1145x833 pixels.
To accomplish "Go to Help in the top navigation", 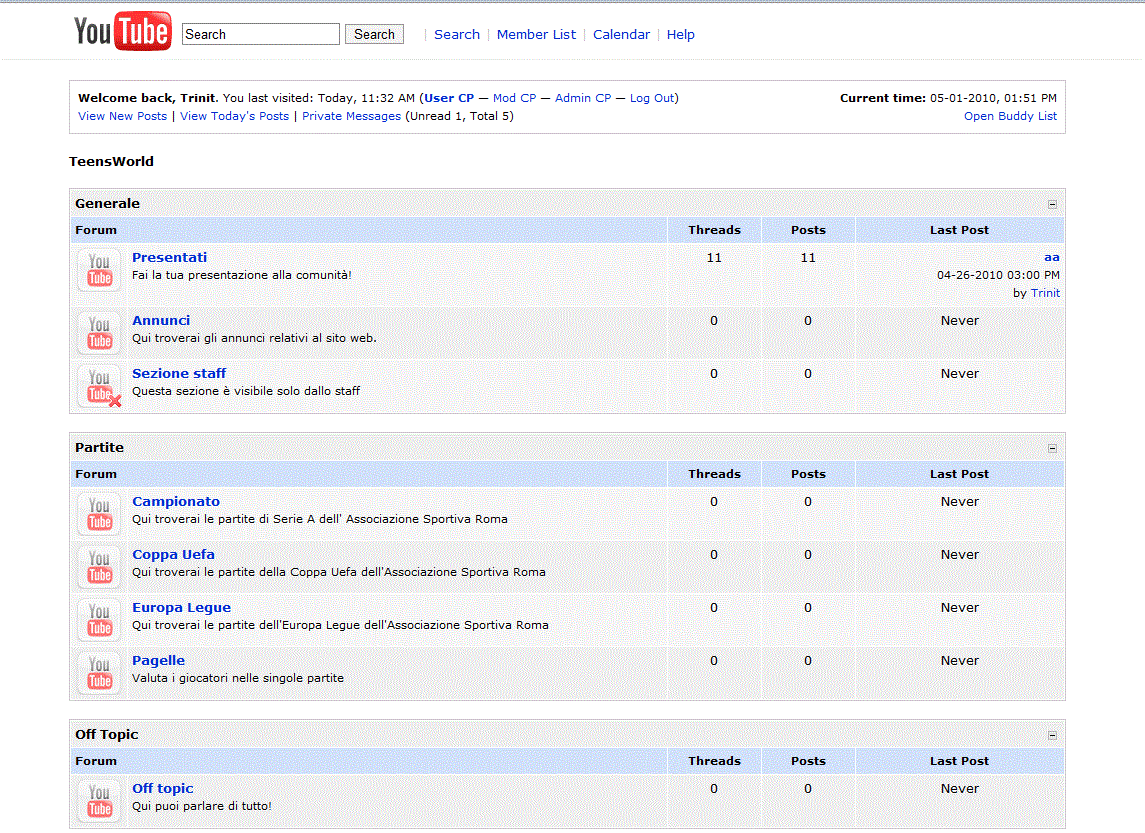I will (680, 34).
